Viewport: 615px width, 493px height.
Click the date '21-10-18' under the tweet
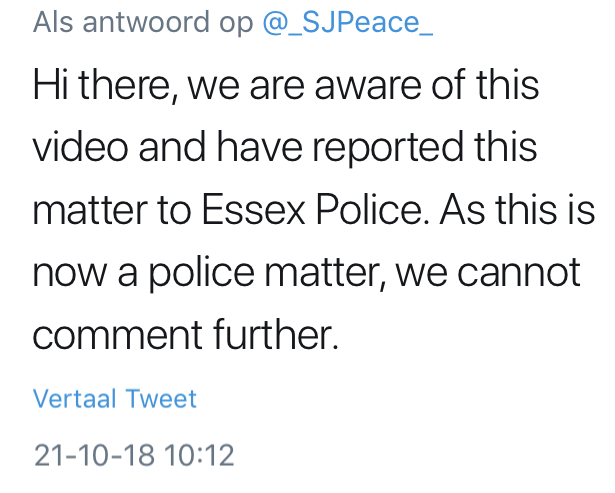94,455
